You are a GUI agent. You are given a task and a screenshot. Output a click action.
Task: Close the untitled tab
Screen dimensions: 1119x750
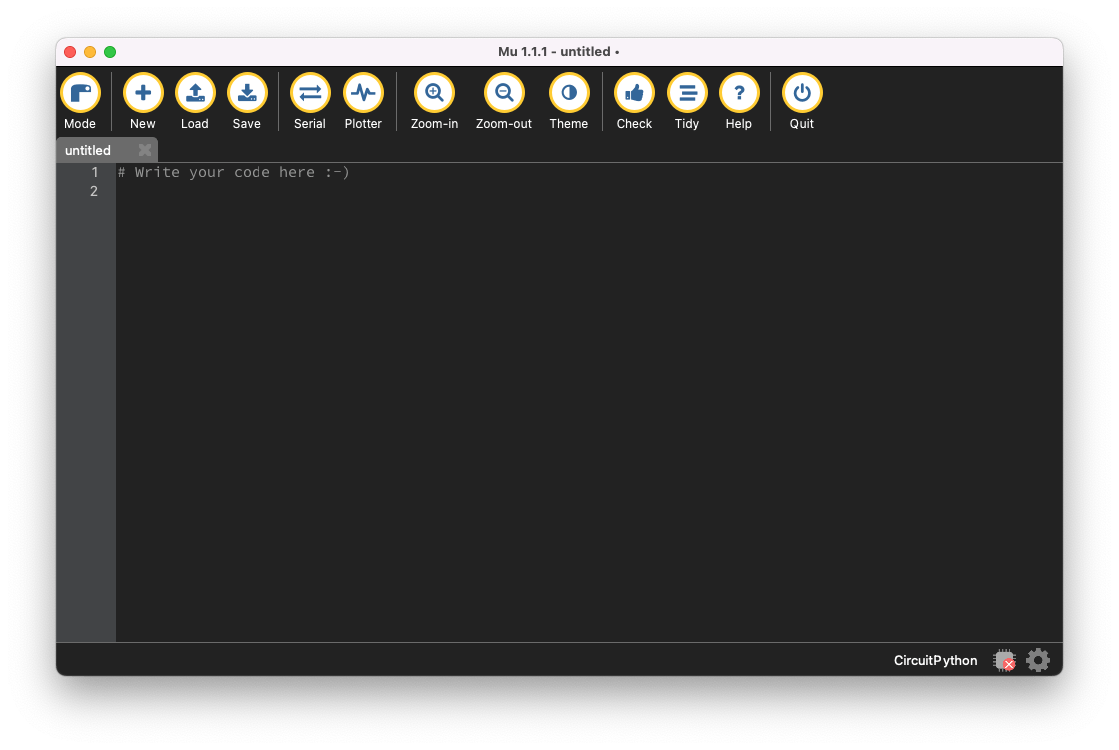(x=145, y=150)
